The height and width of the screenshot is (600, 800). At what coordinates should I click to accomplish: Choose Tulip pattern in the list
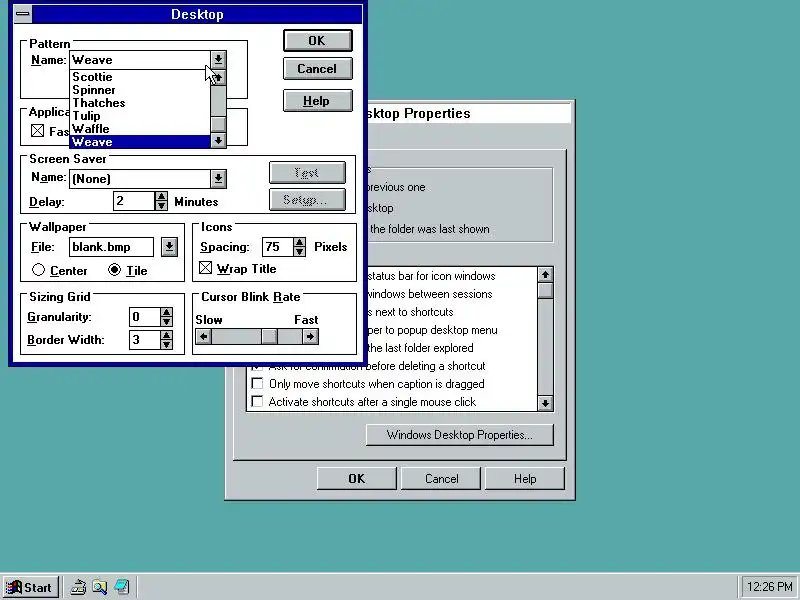coord(140,116)
